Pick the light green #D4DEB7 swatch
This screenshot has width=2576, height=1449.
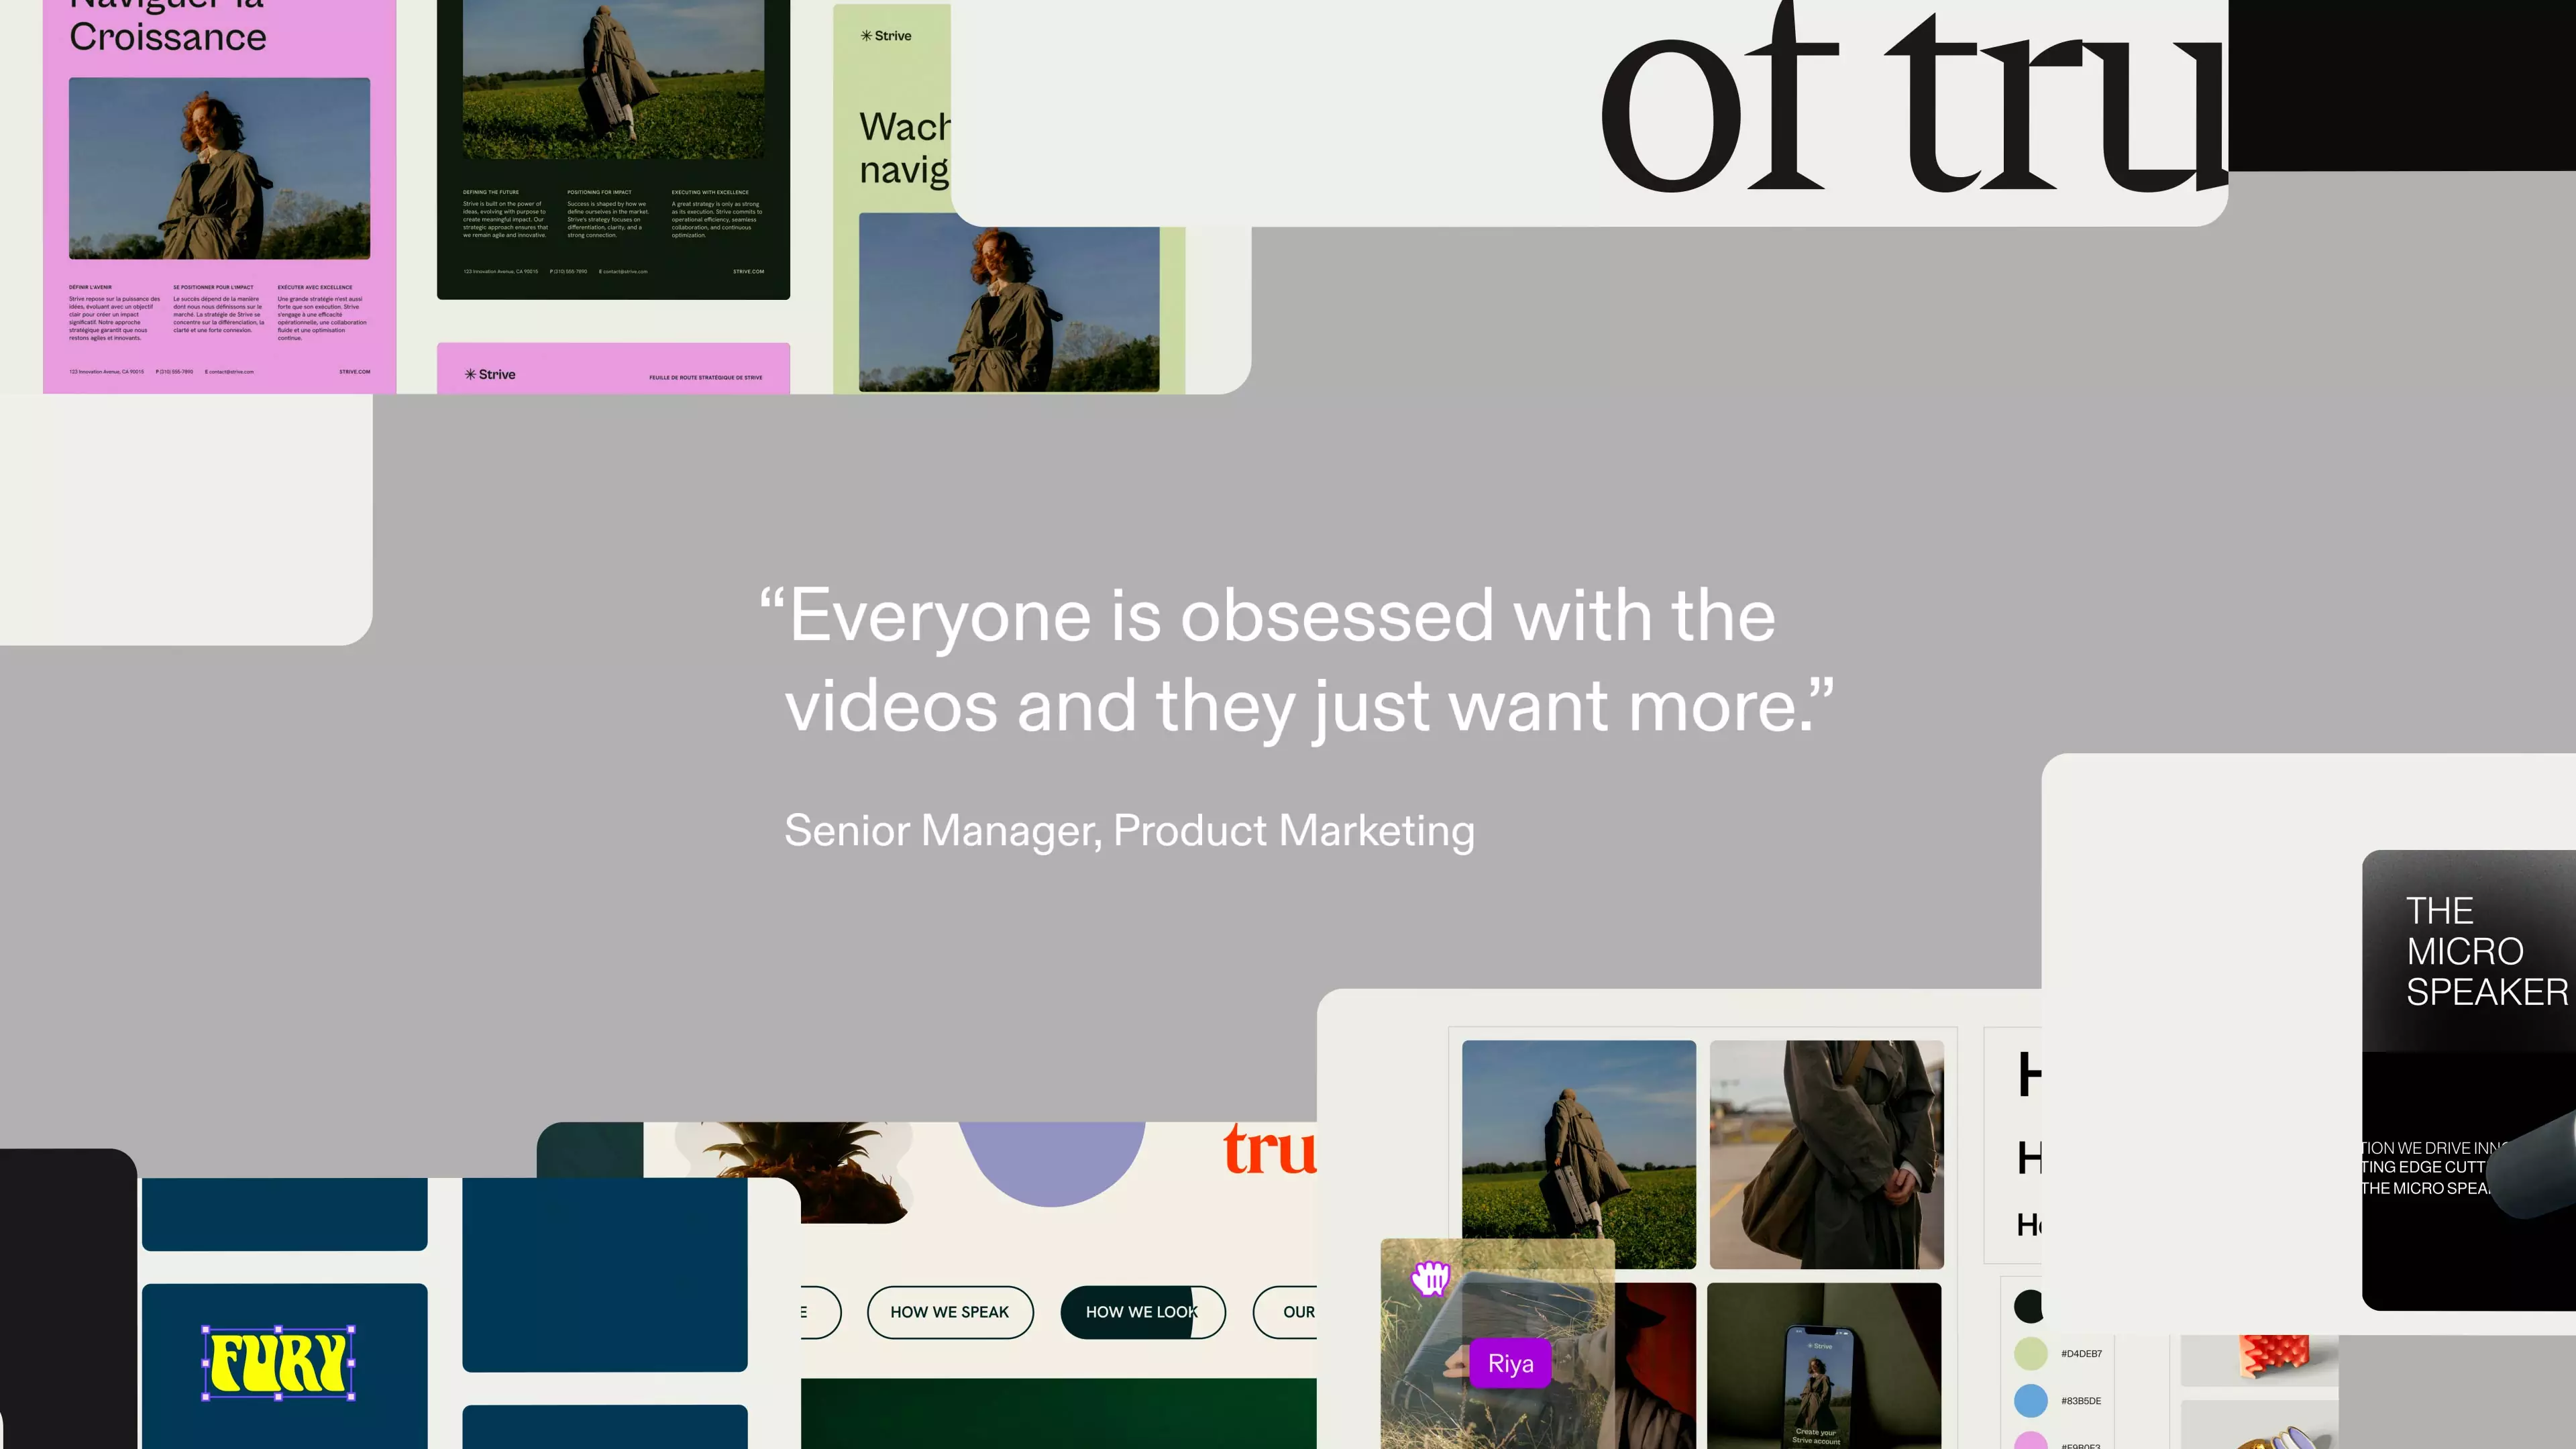point(2030,1353)
